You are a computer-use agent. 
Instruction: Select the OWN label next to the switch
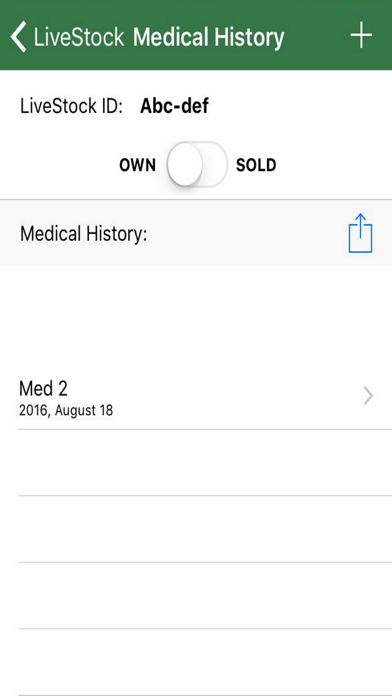(138, 165)
